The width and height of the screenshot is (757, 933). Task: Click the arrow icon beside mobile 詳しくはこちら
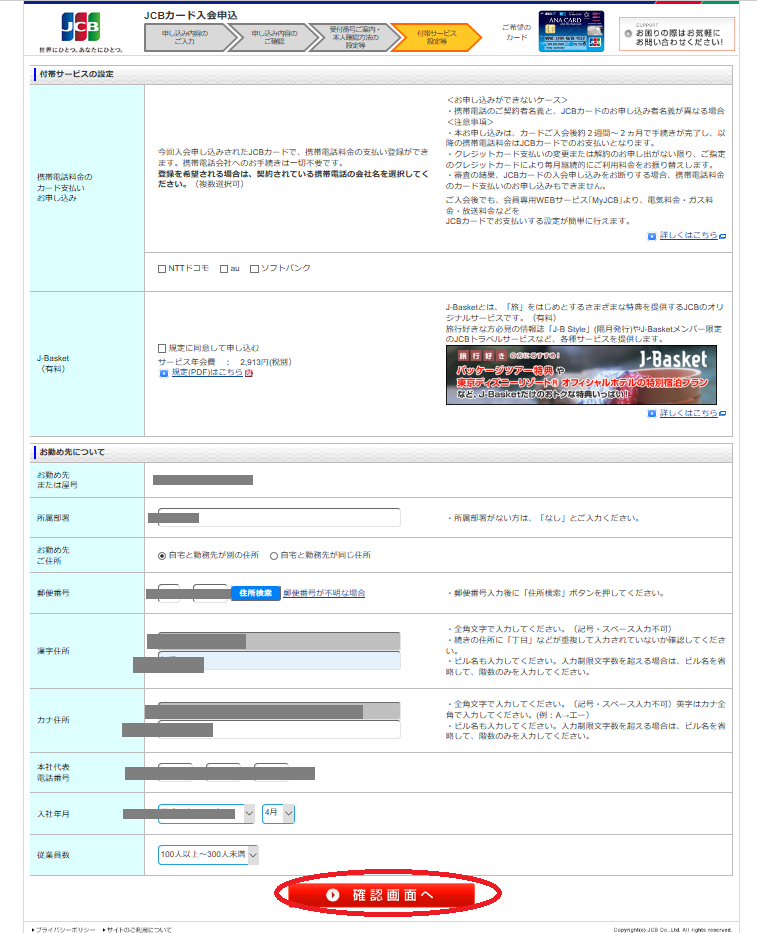coord(652,236)
